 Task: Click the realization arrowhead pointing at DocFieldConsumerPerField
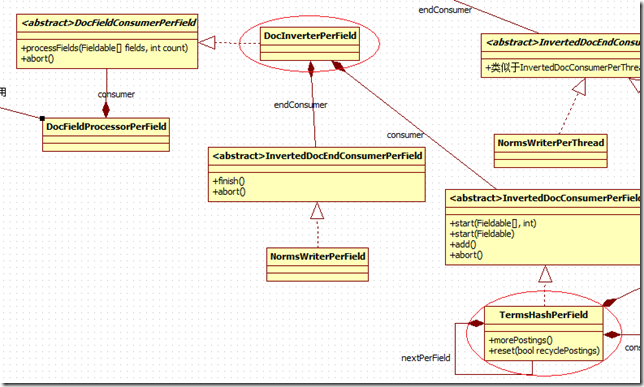click(207, 42)
